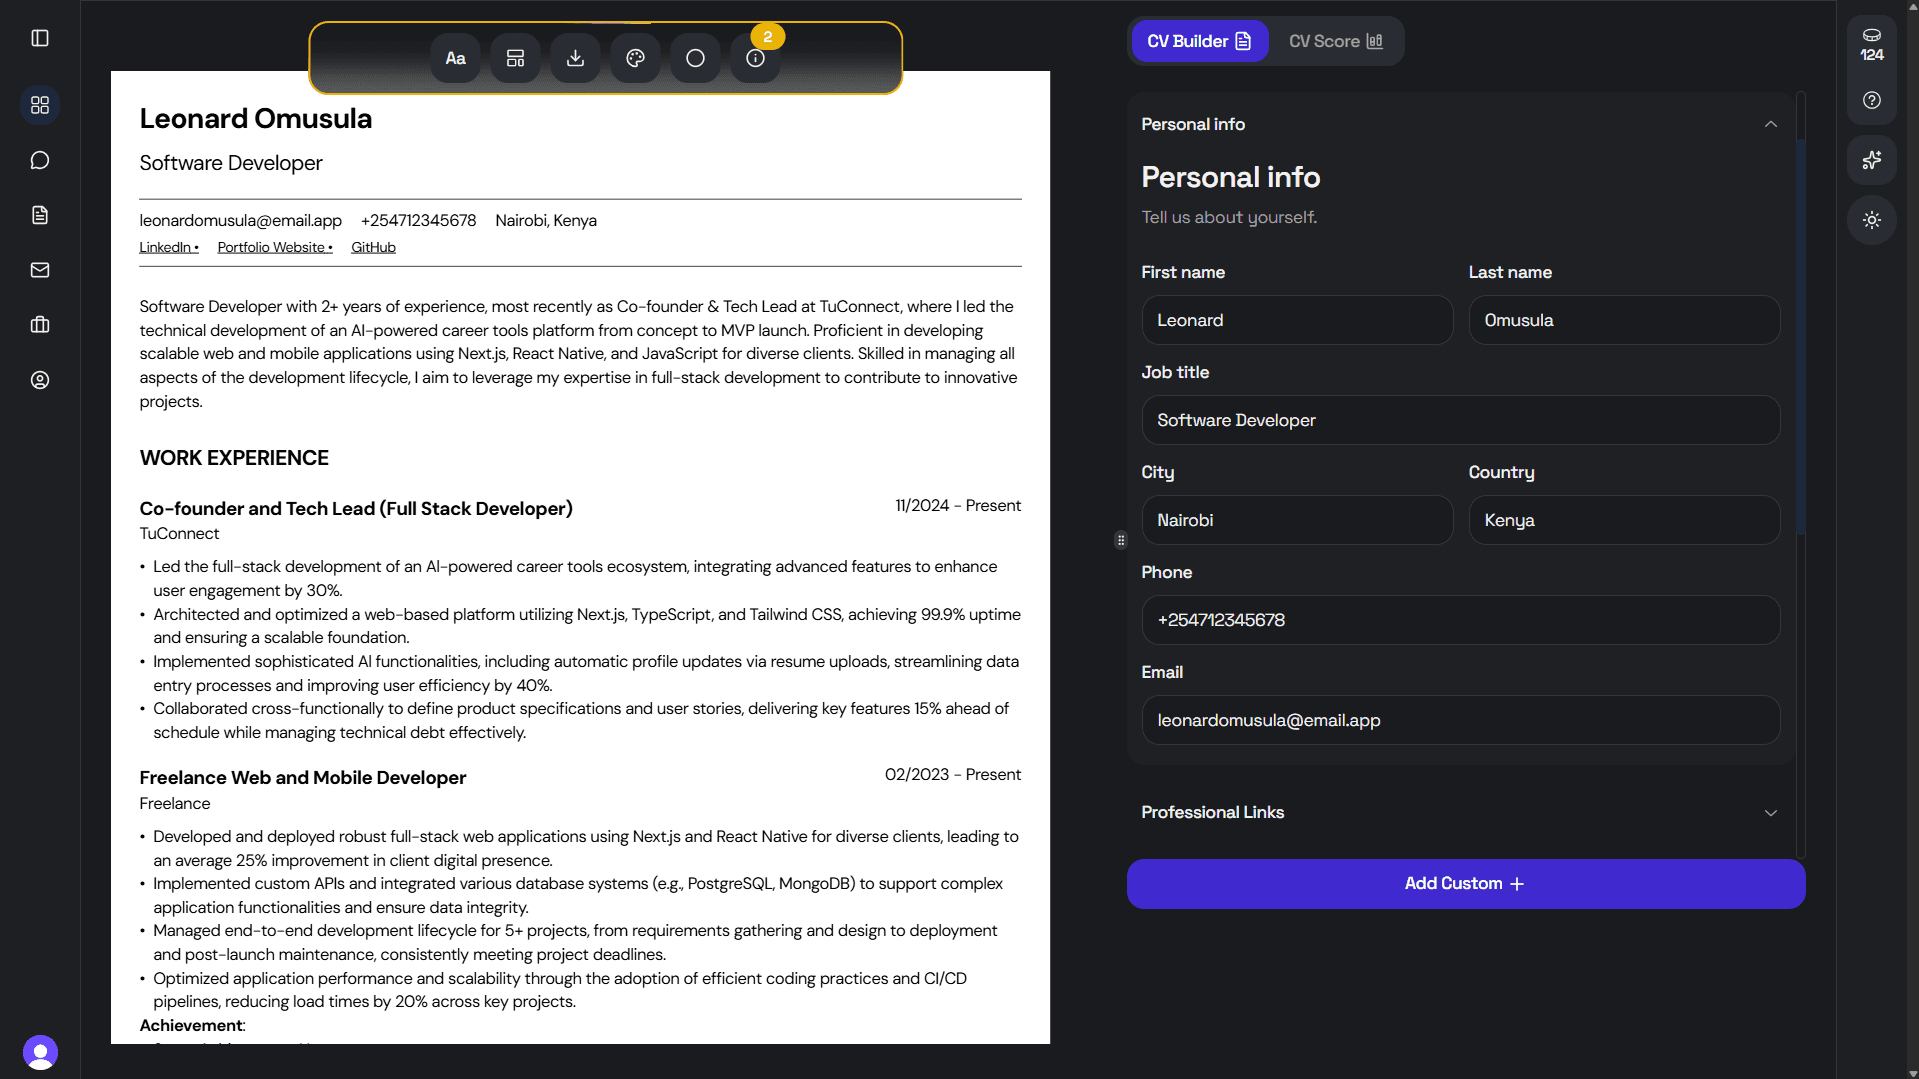Expand the Professional Links section
The image size is (1919, 1079).
(x=1770, y=813)
